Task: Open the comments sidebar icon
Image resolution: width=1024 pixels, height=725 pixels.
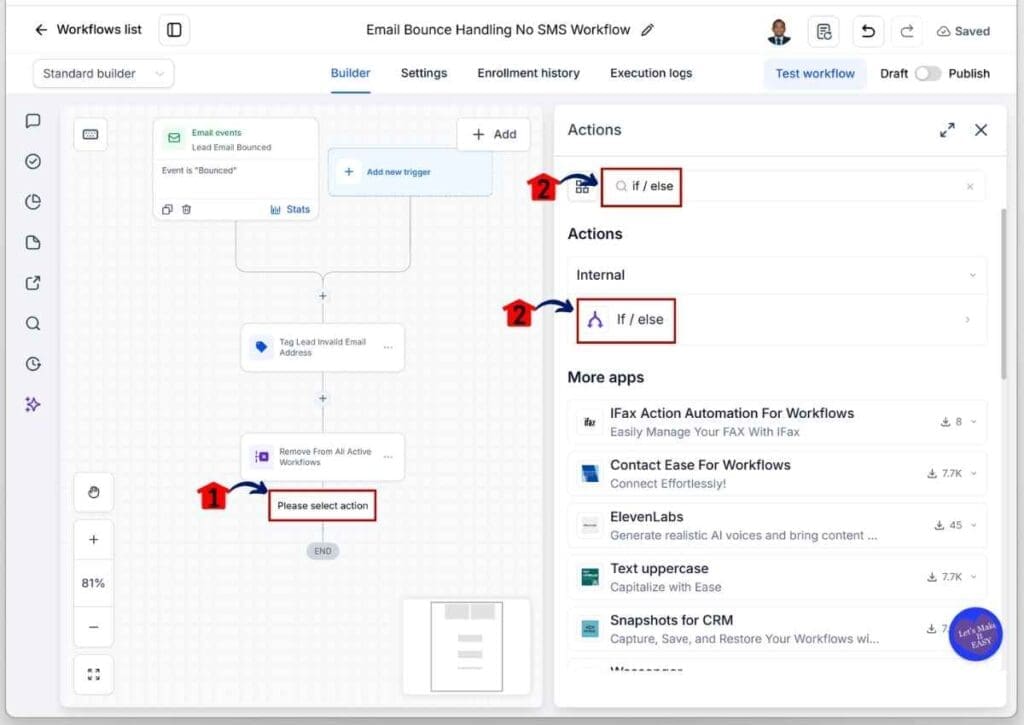Action: 33,121
